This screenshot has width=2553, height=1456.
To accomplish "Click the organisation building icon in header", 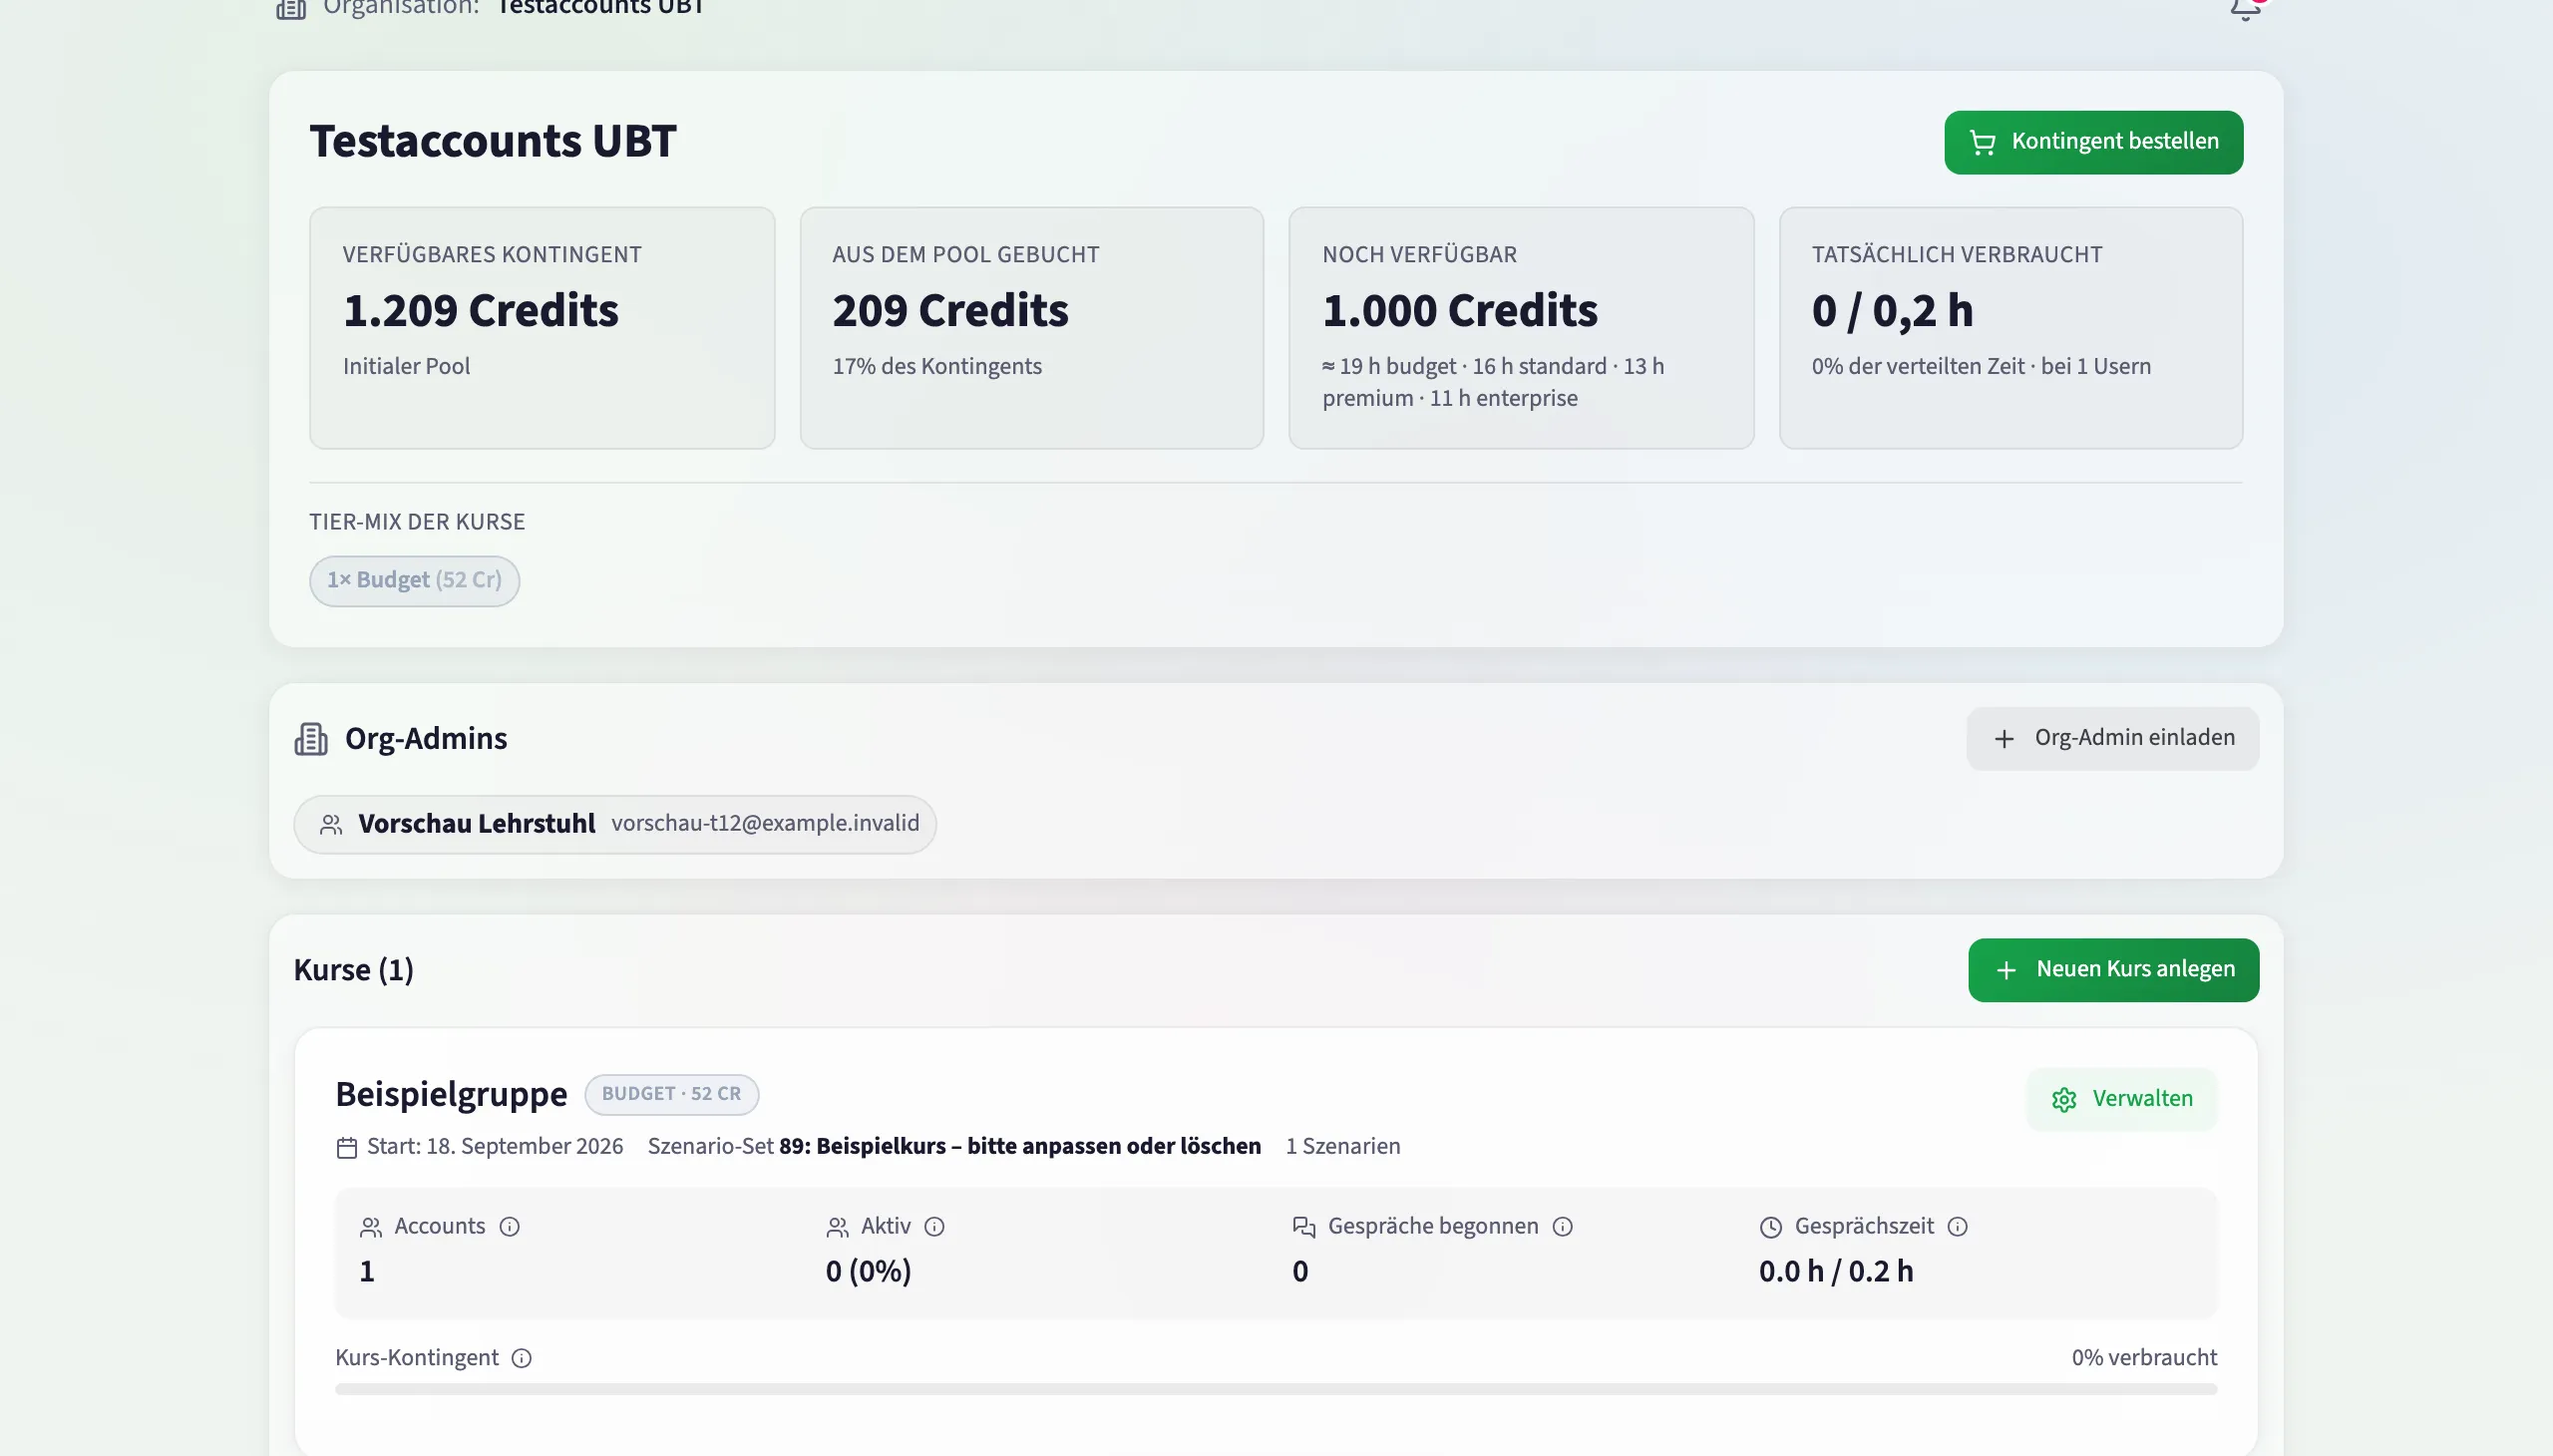I will (291, 8).
